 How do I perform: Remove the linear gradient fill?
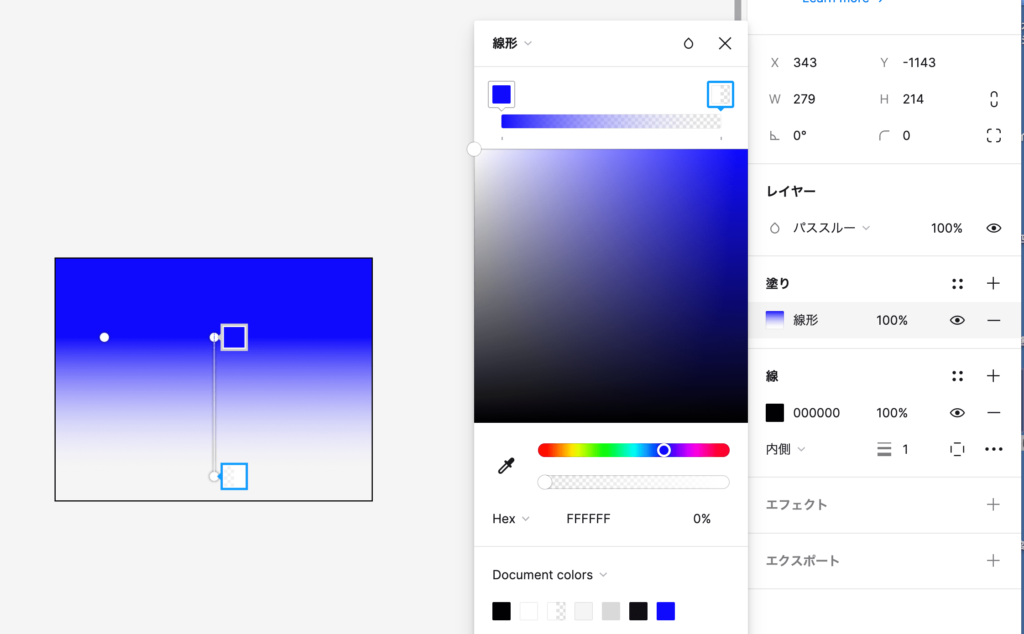(993, 320)
